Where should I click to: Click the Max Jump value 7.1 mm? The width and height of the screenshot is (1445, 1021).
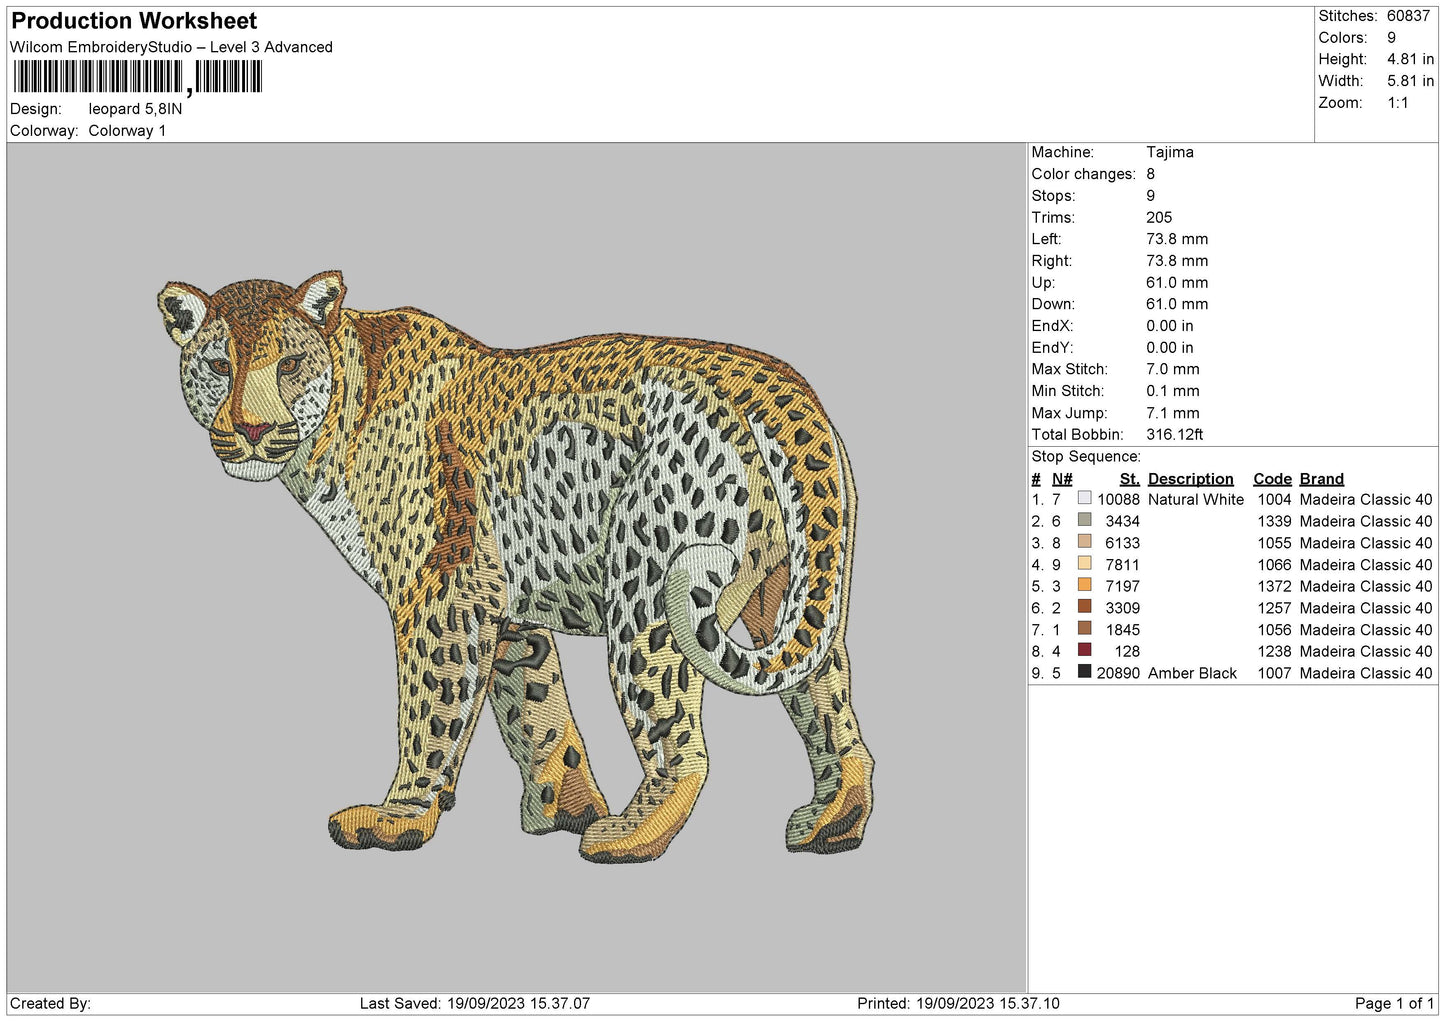point(1173,413)
